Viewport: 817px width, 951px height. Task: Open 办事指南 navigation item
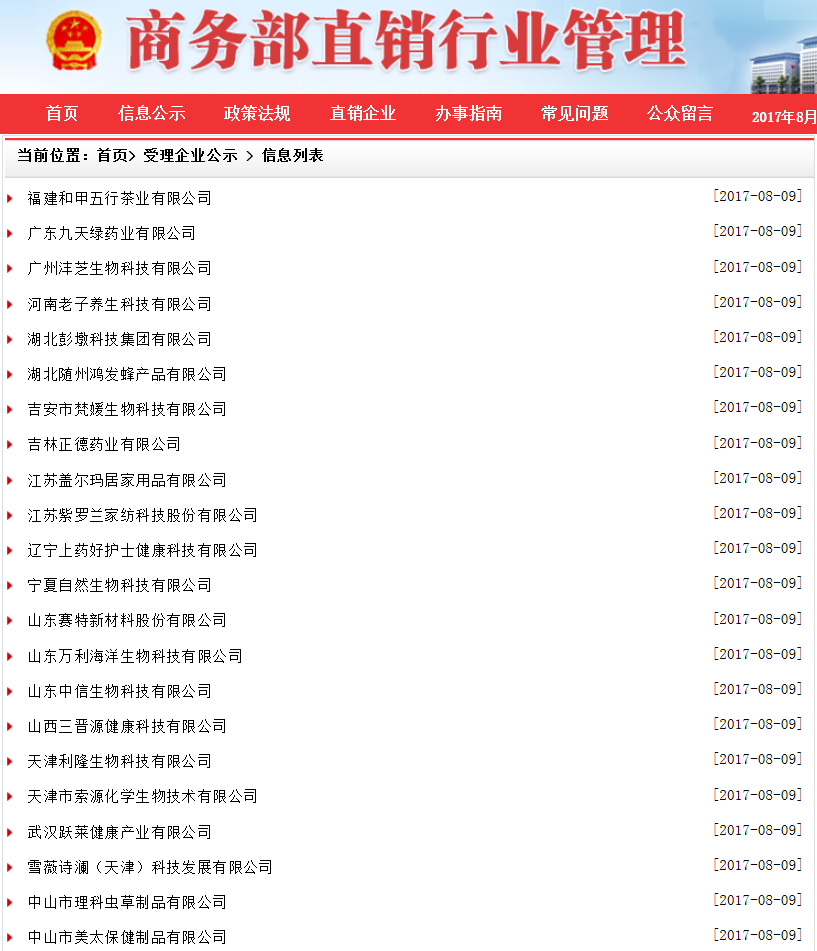468,114
